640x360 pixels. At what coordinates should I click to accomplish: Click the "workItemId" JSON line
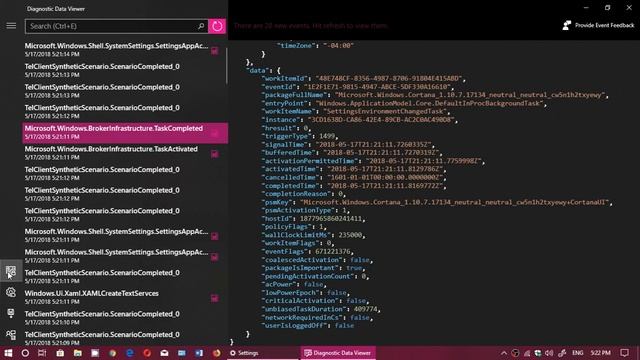click(363, 78)
